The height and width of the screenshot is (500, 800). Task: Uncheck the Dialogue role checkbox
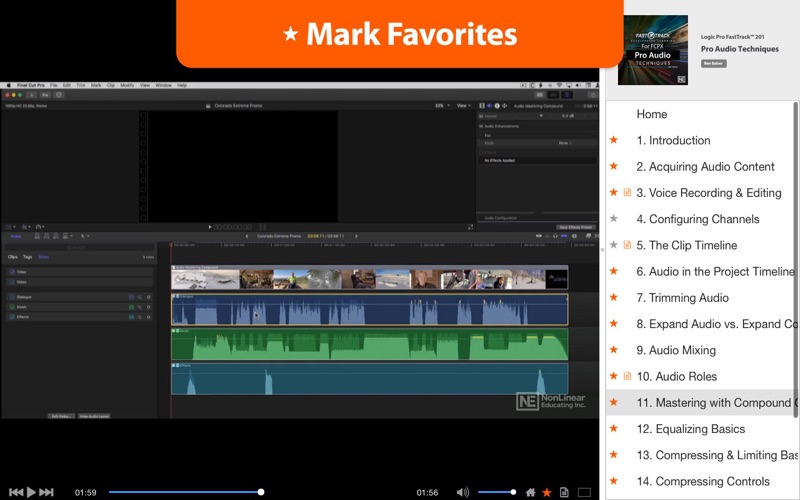[12, 297]
